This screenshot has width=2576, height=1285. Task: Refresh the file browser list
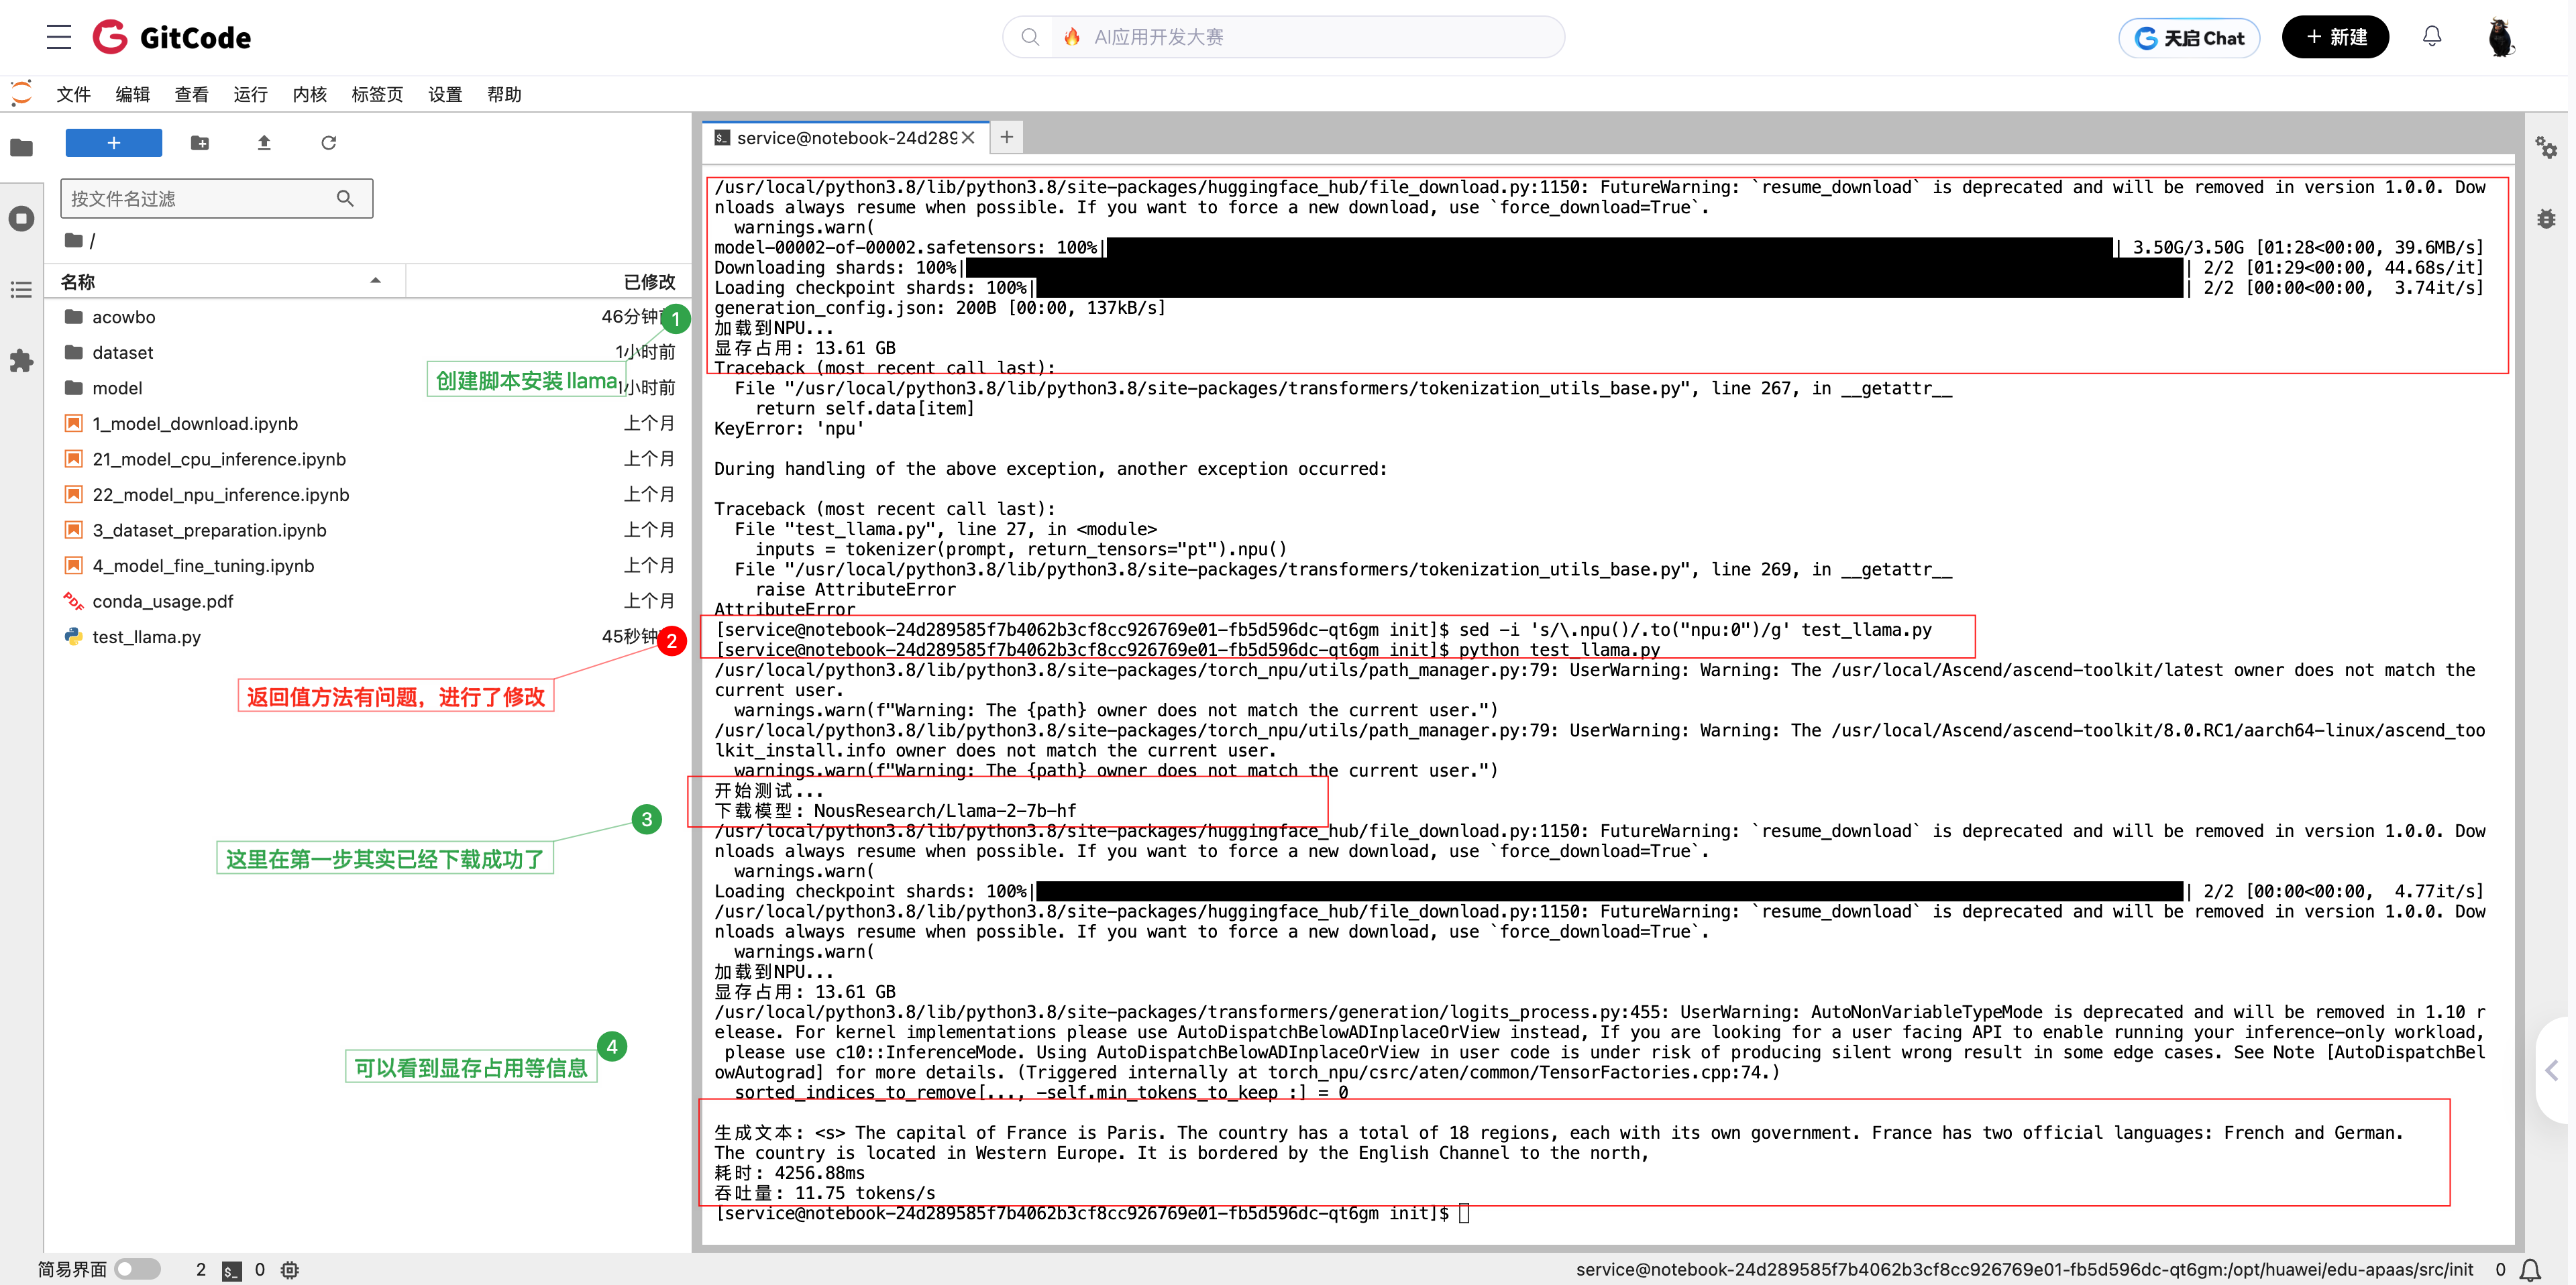[328, 143]
